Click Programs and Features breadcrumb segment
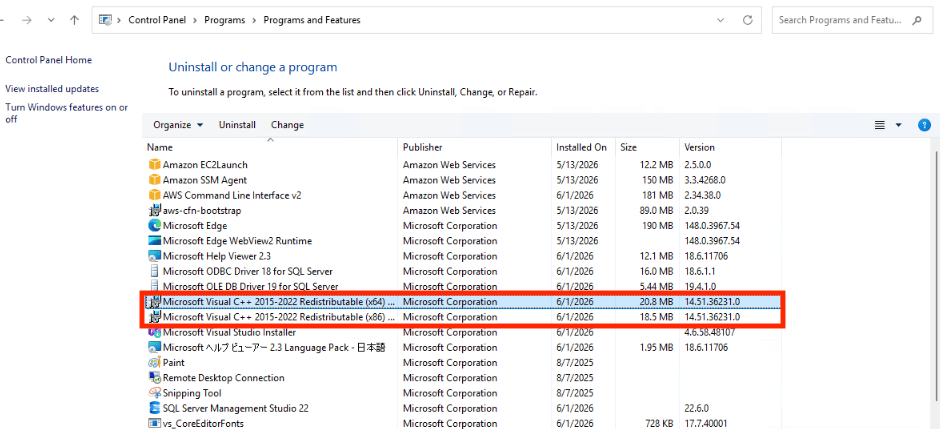The image size is (940, 429). tap(312, 20)
